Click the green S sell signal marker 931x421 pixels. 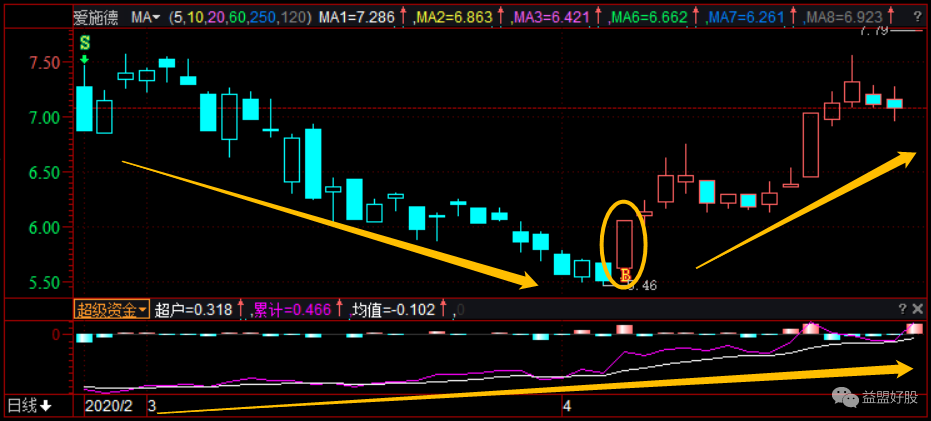[85, 45]
